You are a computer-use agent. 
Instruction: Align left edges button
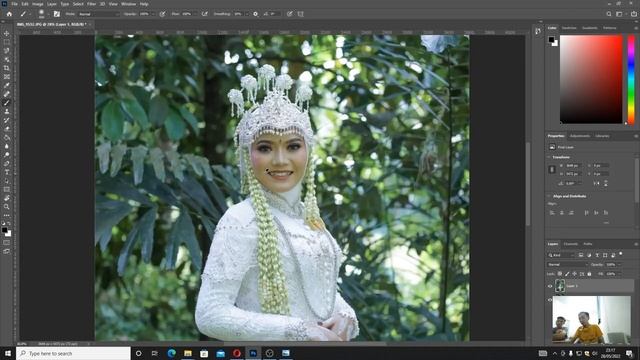click(x=552, y=213)
